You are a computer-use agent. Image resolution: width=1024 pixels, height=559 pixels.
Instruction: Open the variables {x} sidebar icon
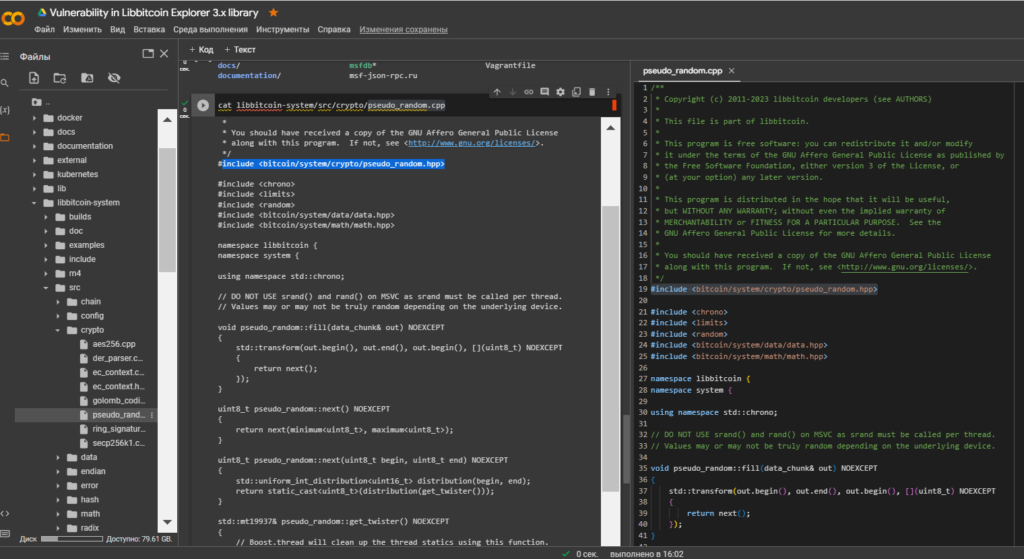(5, 110)
